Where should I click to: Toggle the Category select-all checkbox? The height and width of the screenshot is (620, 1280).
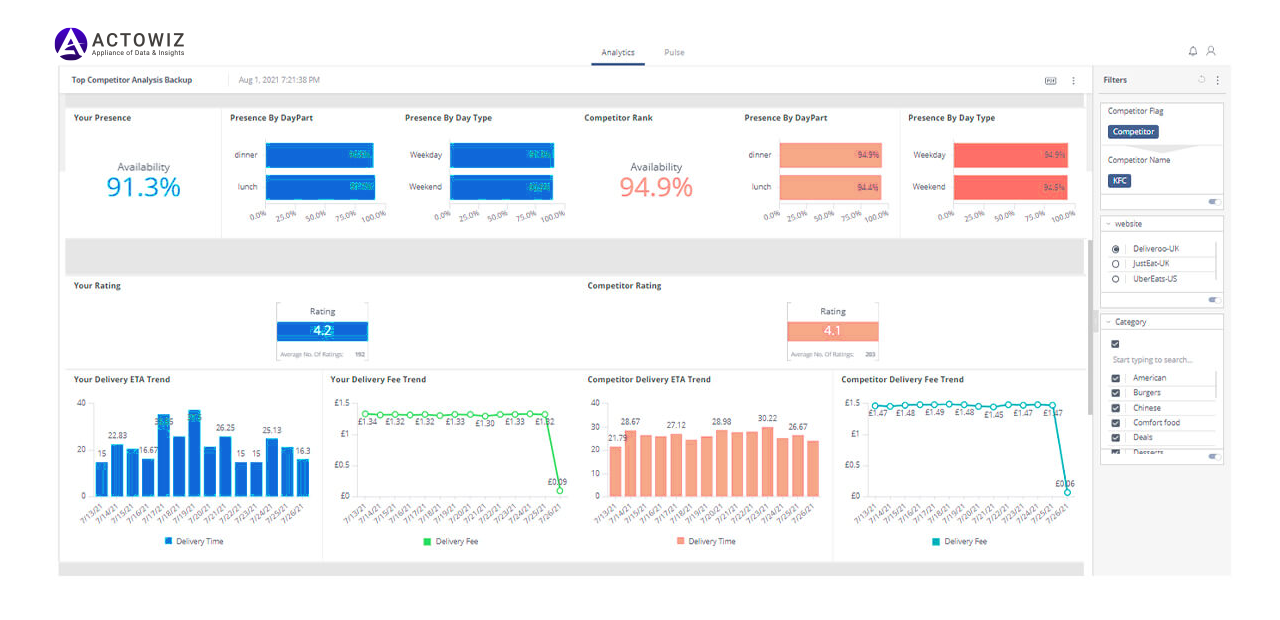tap(1116, 343)
